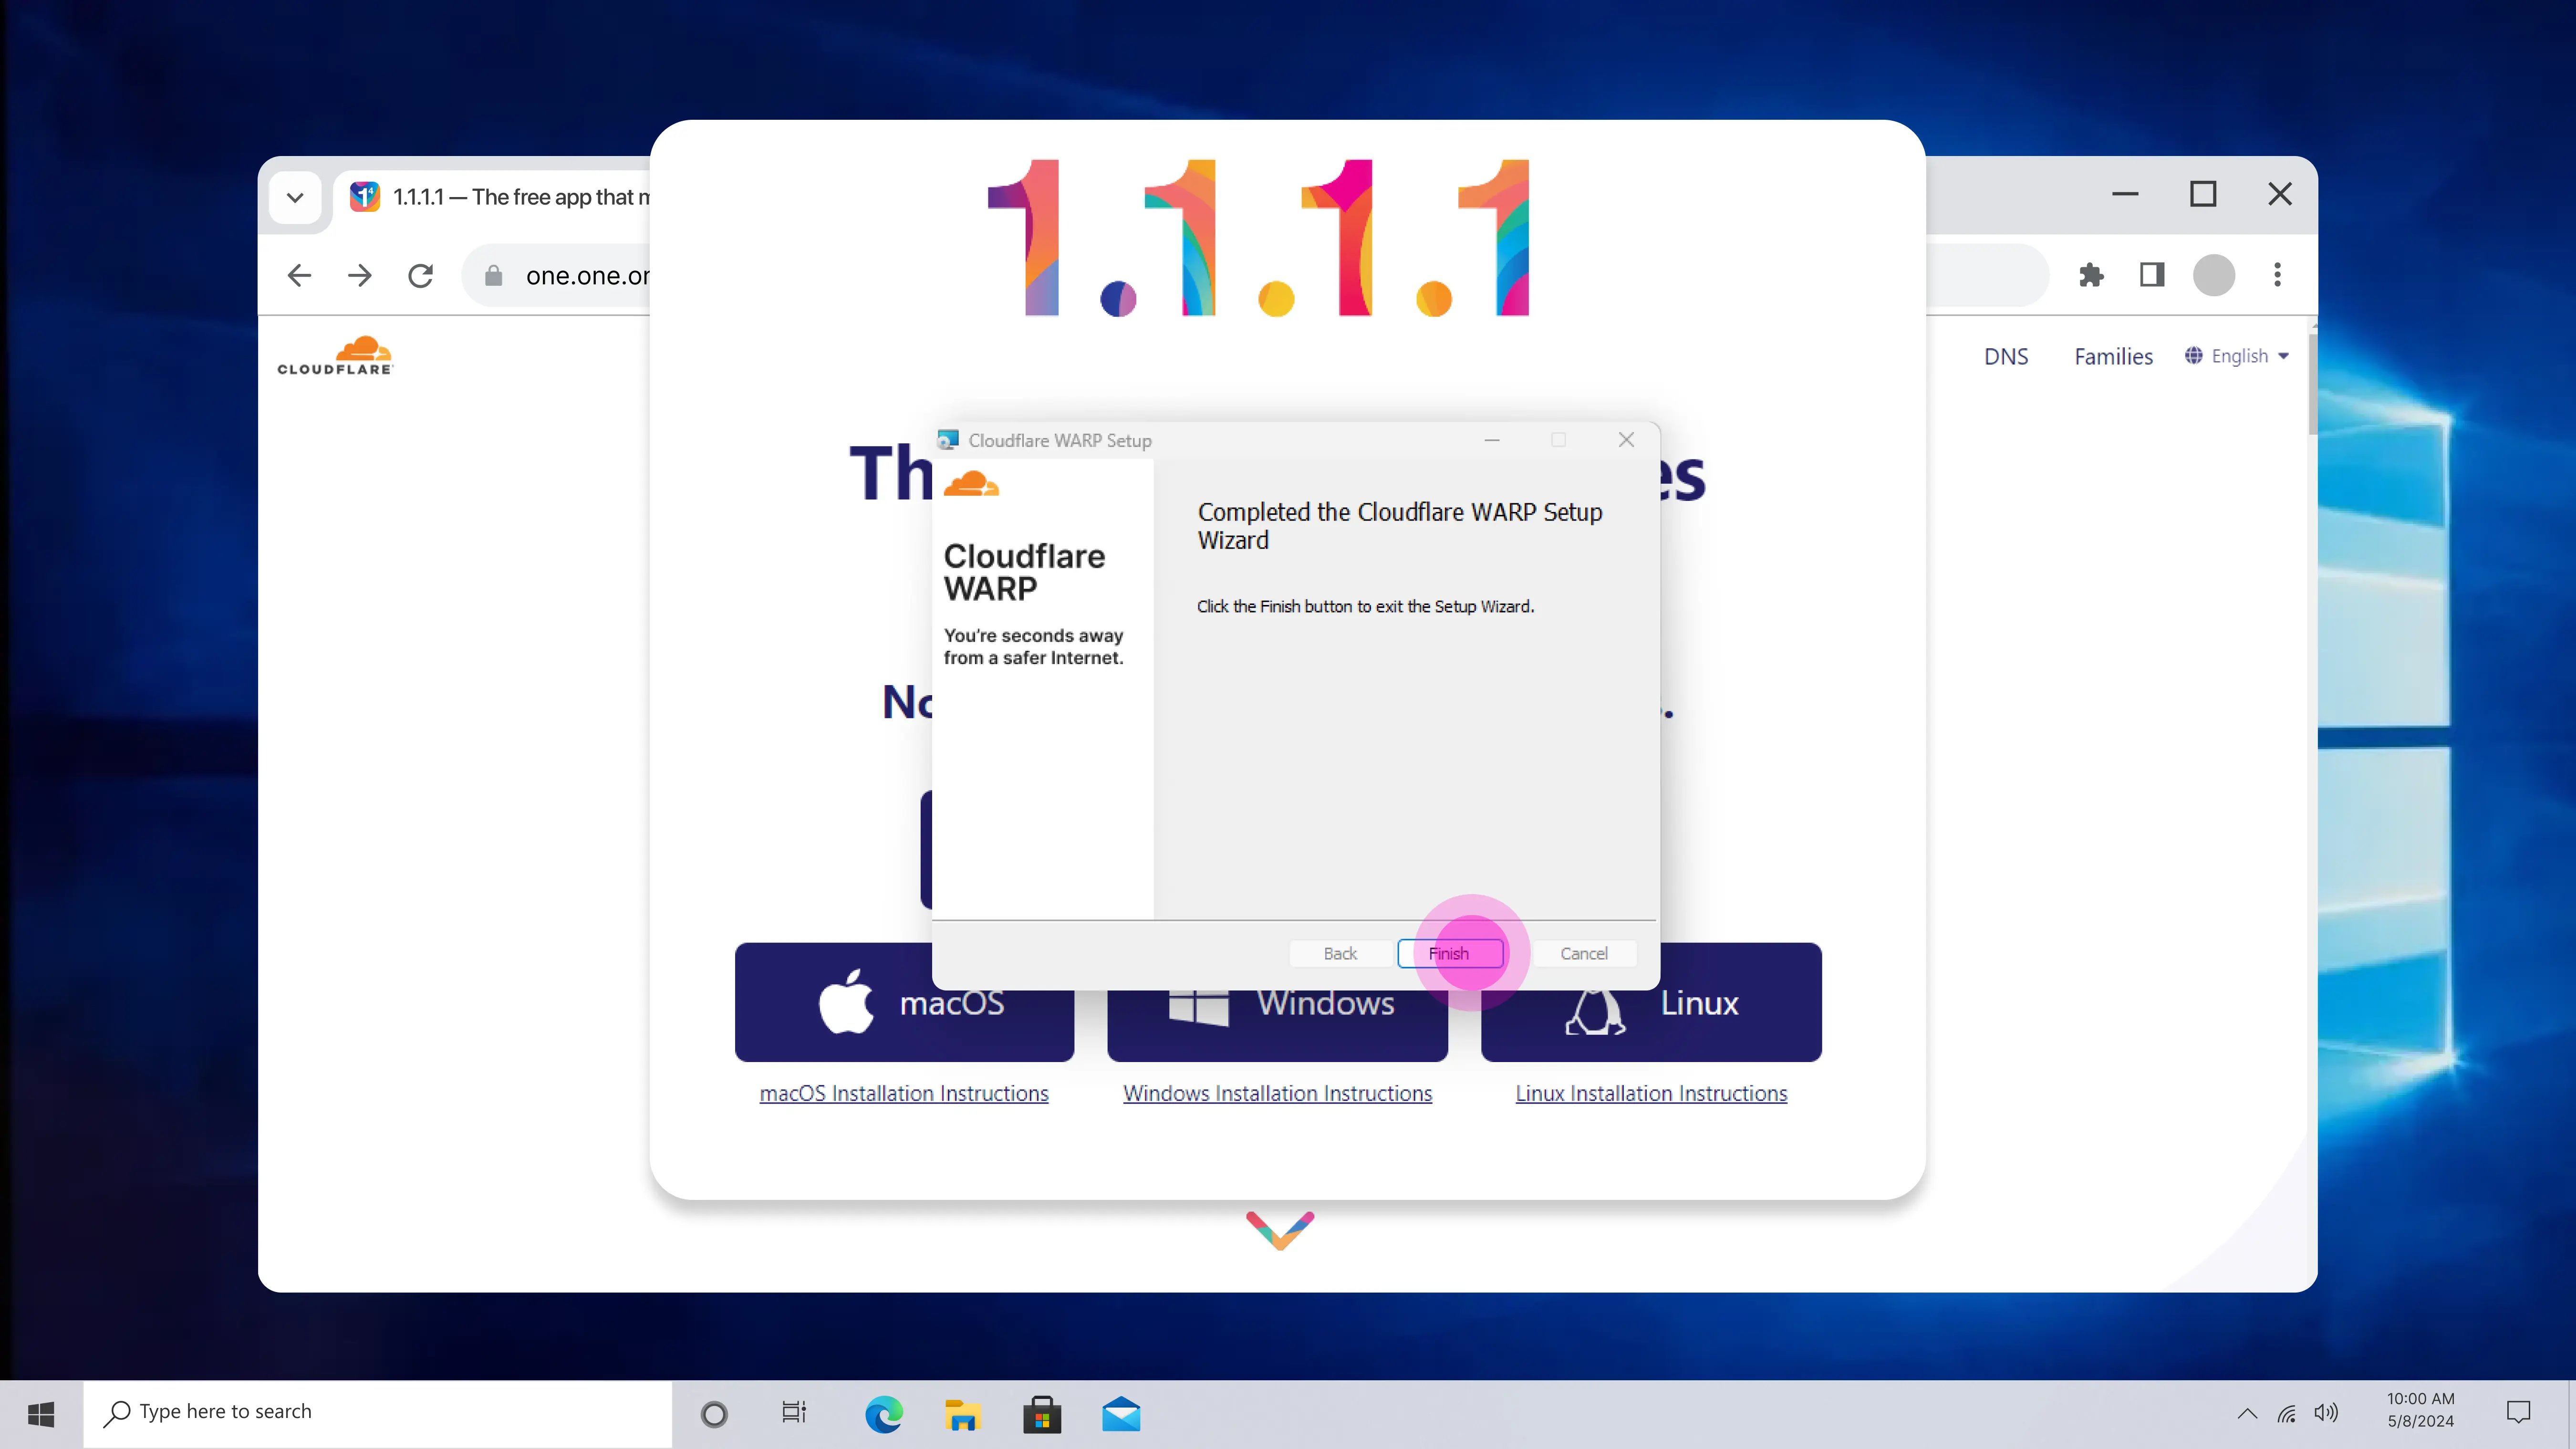Open Microsoft Store from the taskbar
The width and height of the screenshot is (2576, 1449).
(x=1042, y=1414)
